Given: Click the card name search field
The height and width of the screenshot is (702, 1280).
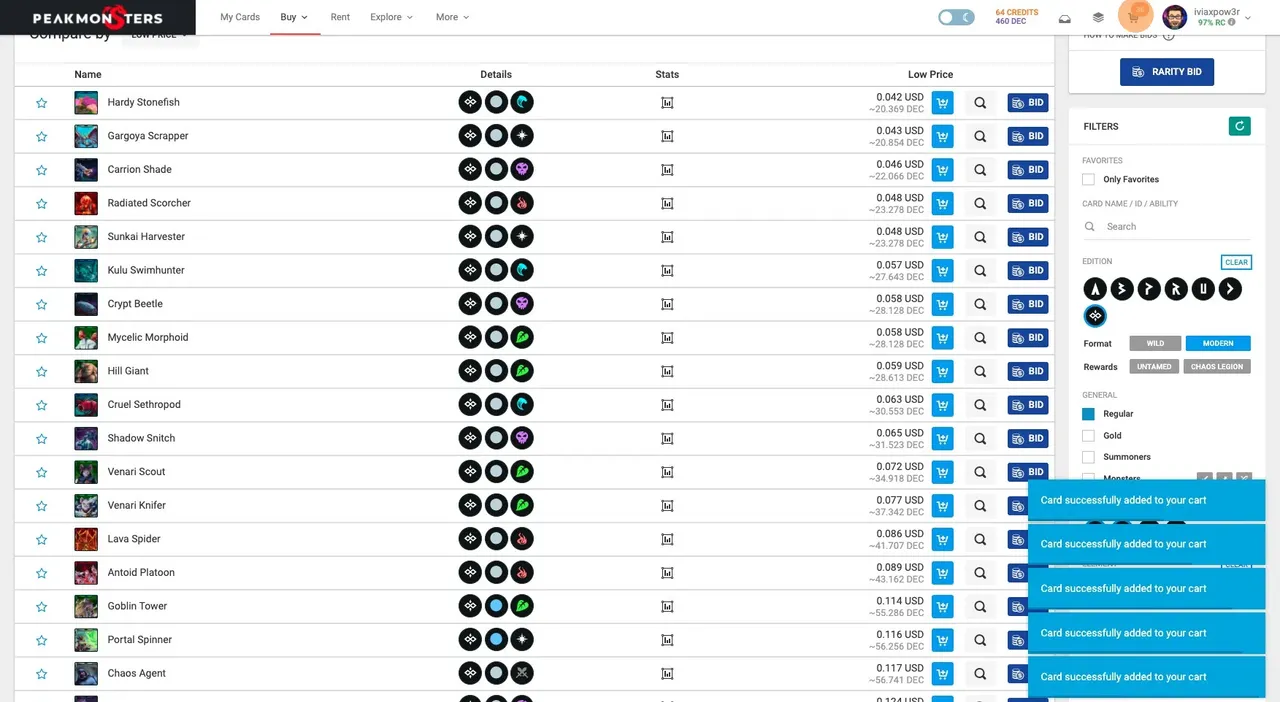Looking at the screenshot, I should pyautogui.click(x=1167, y=227).
